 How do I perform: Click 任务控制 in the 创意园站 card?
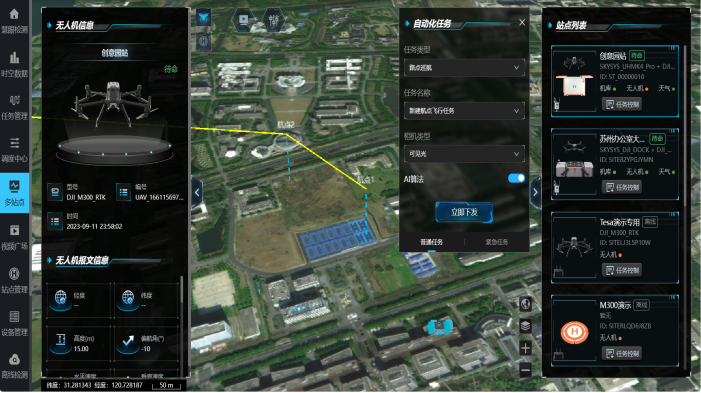(x=622, y=105)
